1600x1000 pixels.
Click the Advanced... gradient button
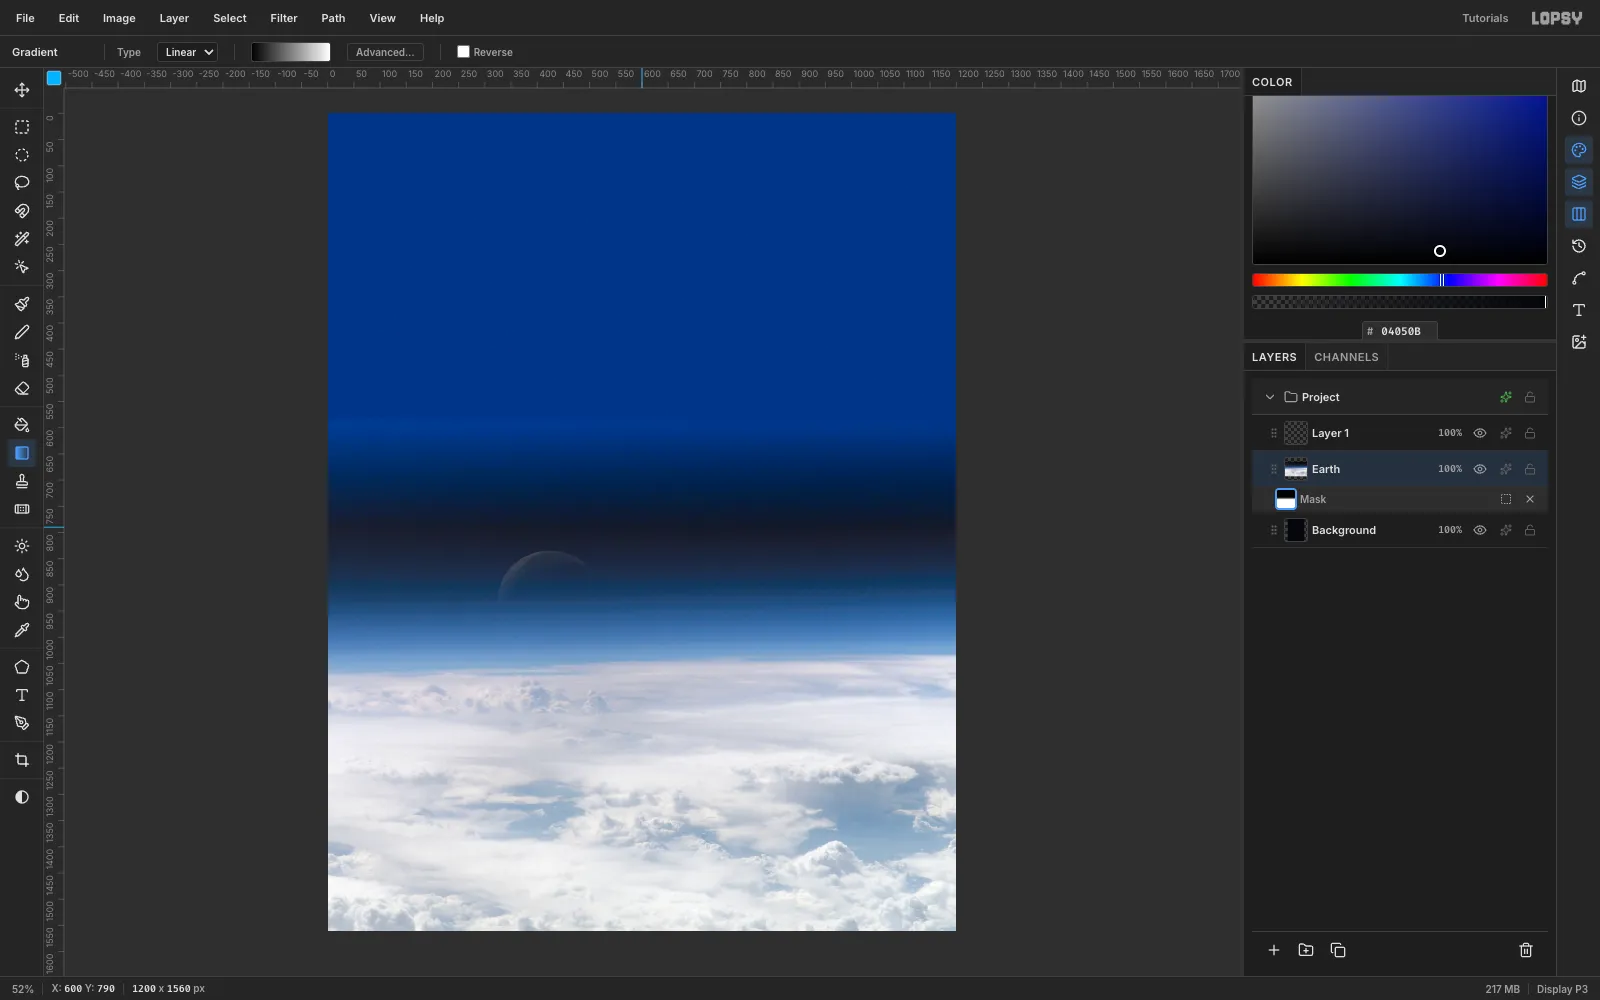point(385,52)
